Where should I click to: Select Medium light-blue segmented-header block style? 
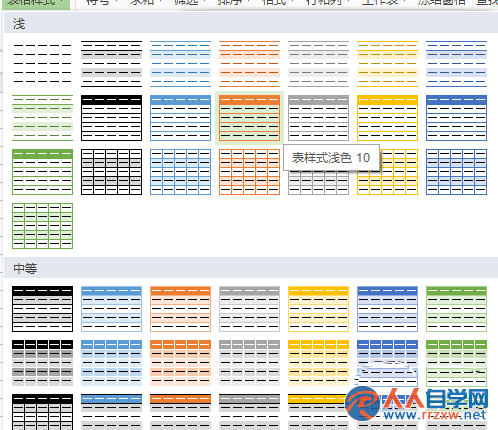point(111,363)
